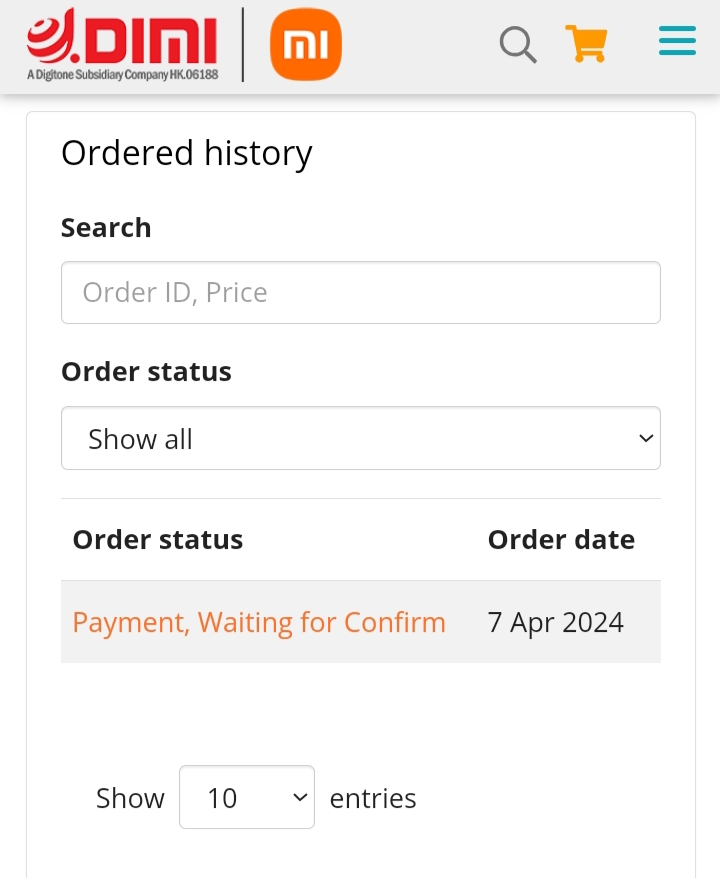The width and height of the screenshot is (720, 878).
Task: Click the Search label above the field
Action: 106,227
